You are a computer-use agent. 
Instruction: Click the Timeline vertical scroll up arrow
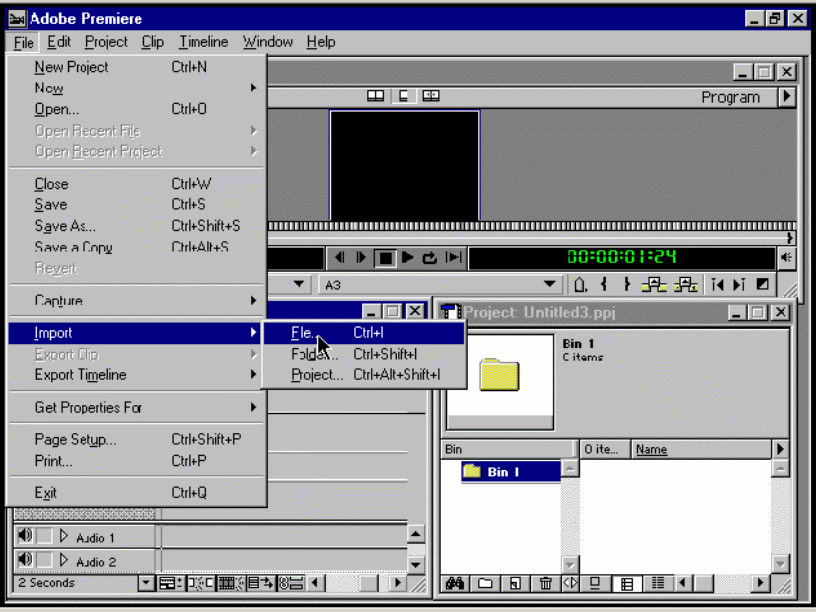point(416,534)
